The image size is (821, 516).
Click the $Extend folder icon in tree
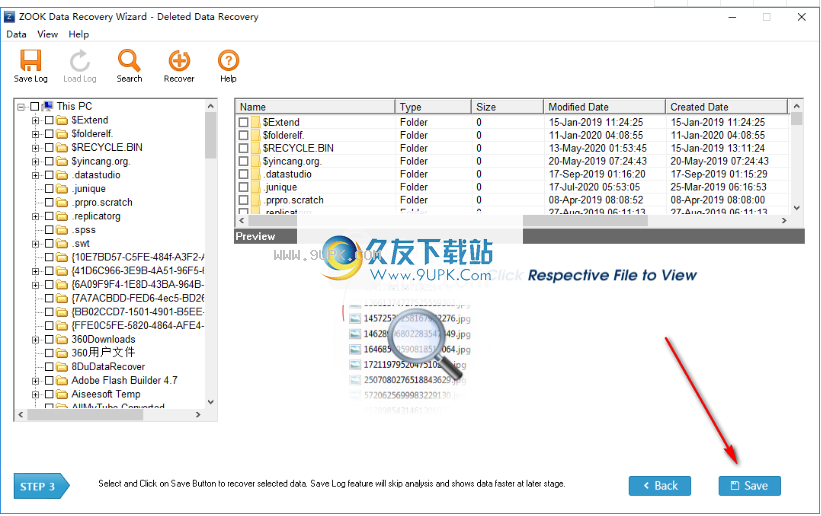[x=62, y=120]
